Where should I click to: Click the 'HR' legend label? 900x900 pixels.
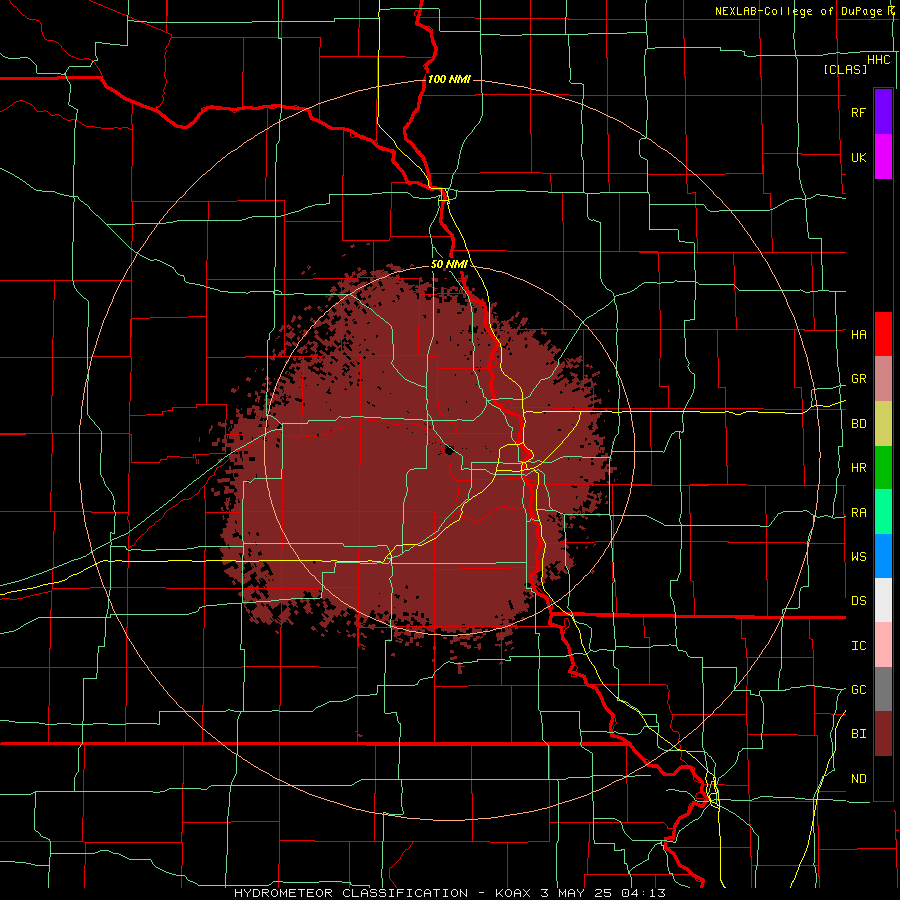click(859, 468)
